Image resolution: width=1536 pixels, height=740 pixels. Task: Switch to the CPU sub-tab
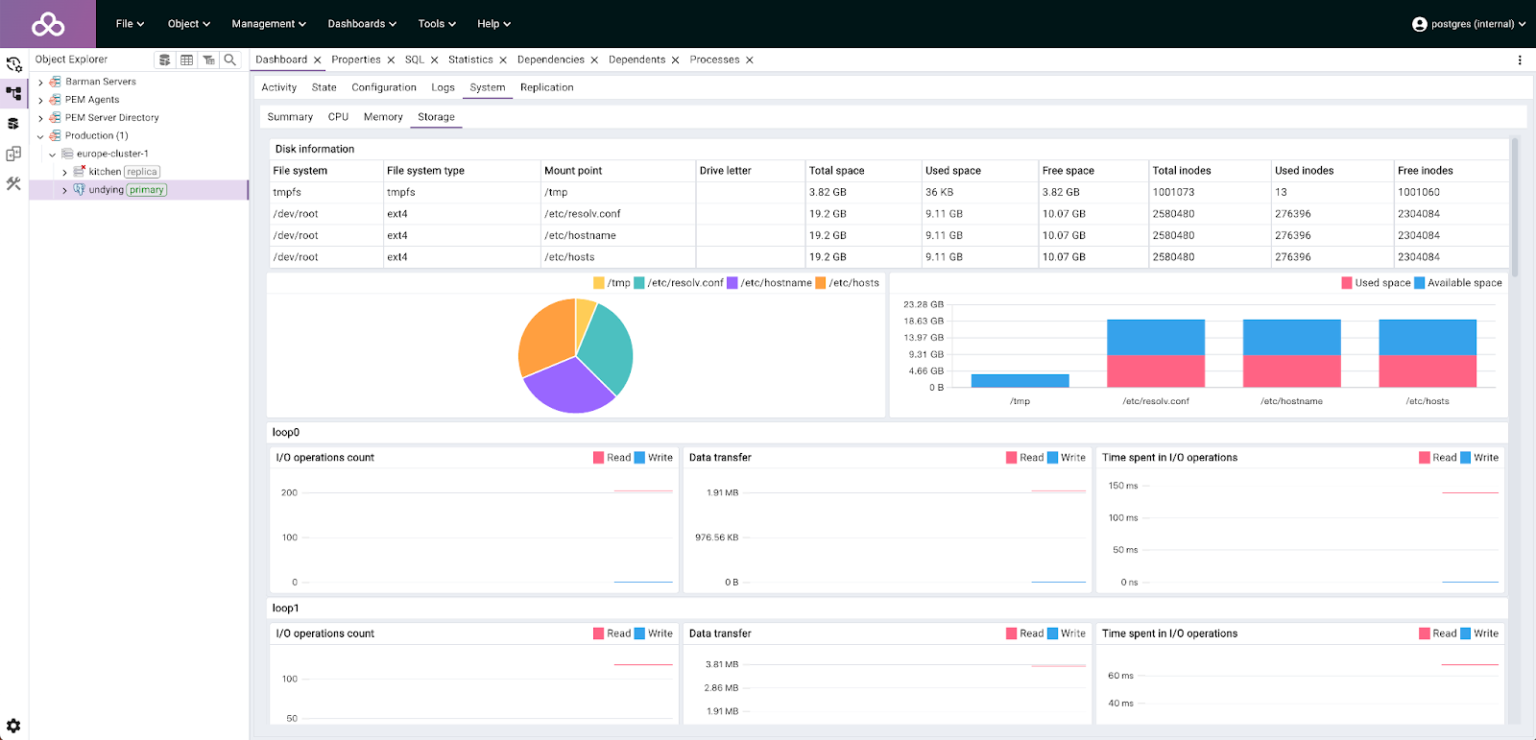[x=338, y=117]
